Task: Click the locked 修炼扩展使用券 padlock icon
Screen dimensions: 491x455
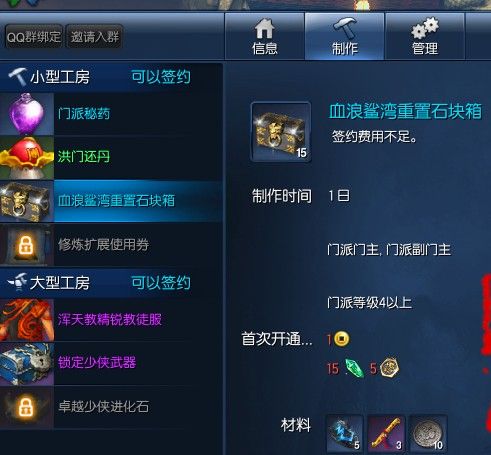Action: (x=27, y=245)
